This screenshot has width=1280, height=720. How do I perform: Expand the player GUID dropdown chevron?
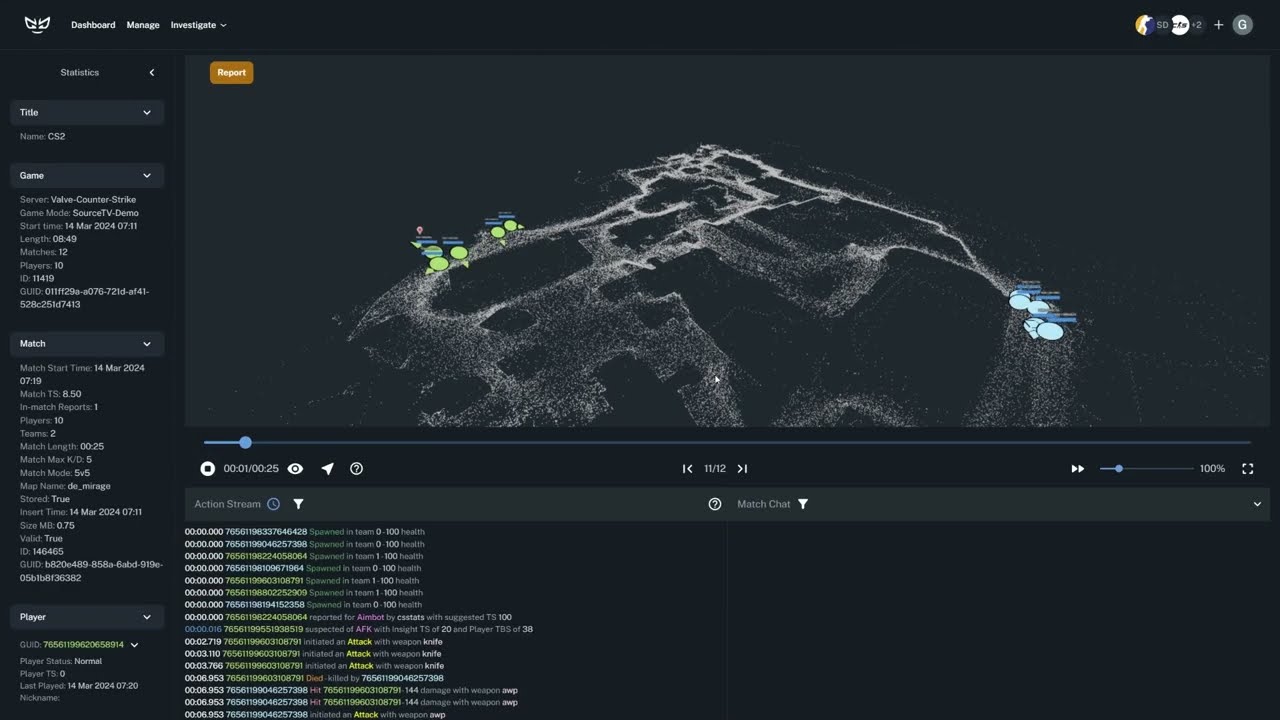pyautogui.click(x=134, y=645)
